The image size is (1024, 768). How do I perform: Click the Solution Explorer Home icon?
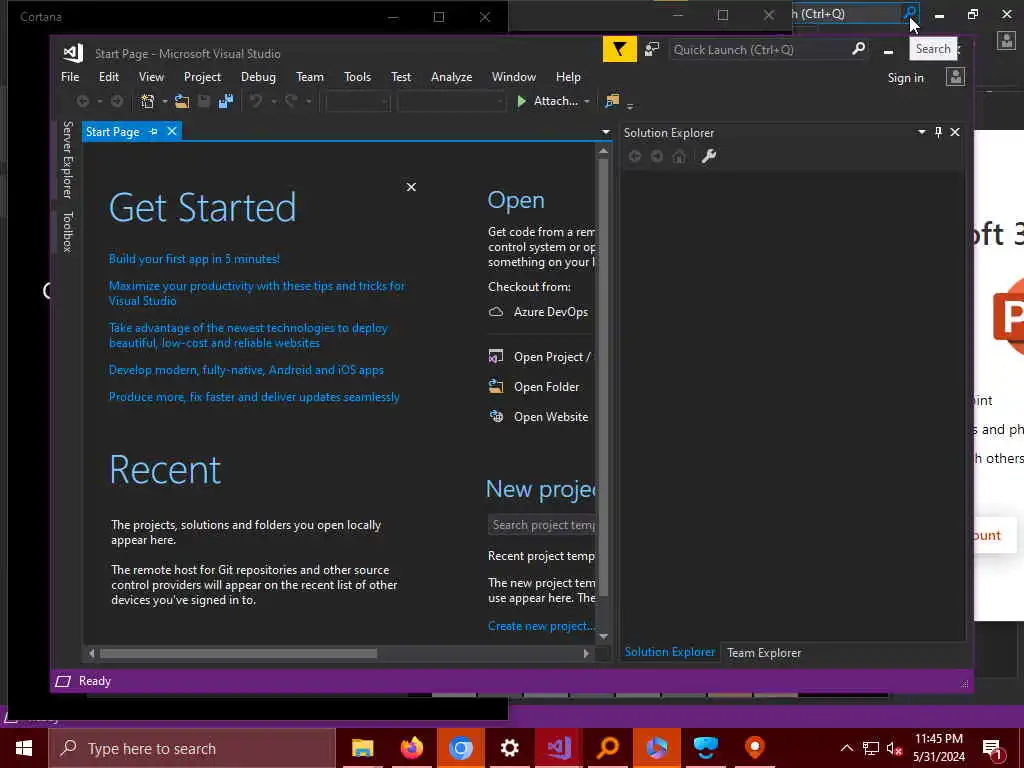pyautogui.click(x=679, y=156)
